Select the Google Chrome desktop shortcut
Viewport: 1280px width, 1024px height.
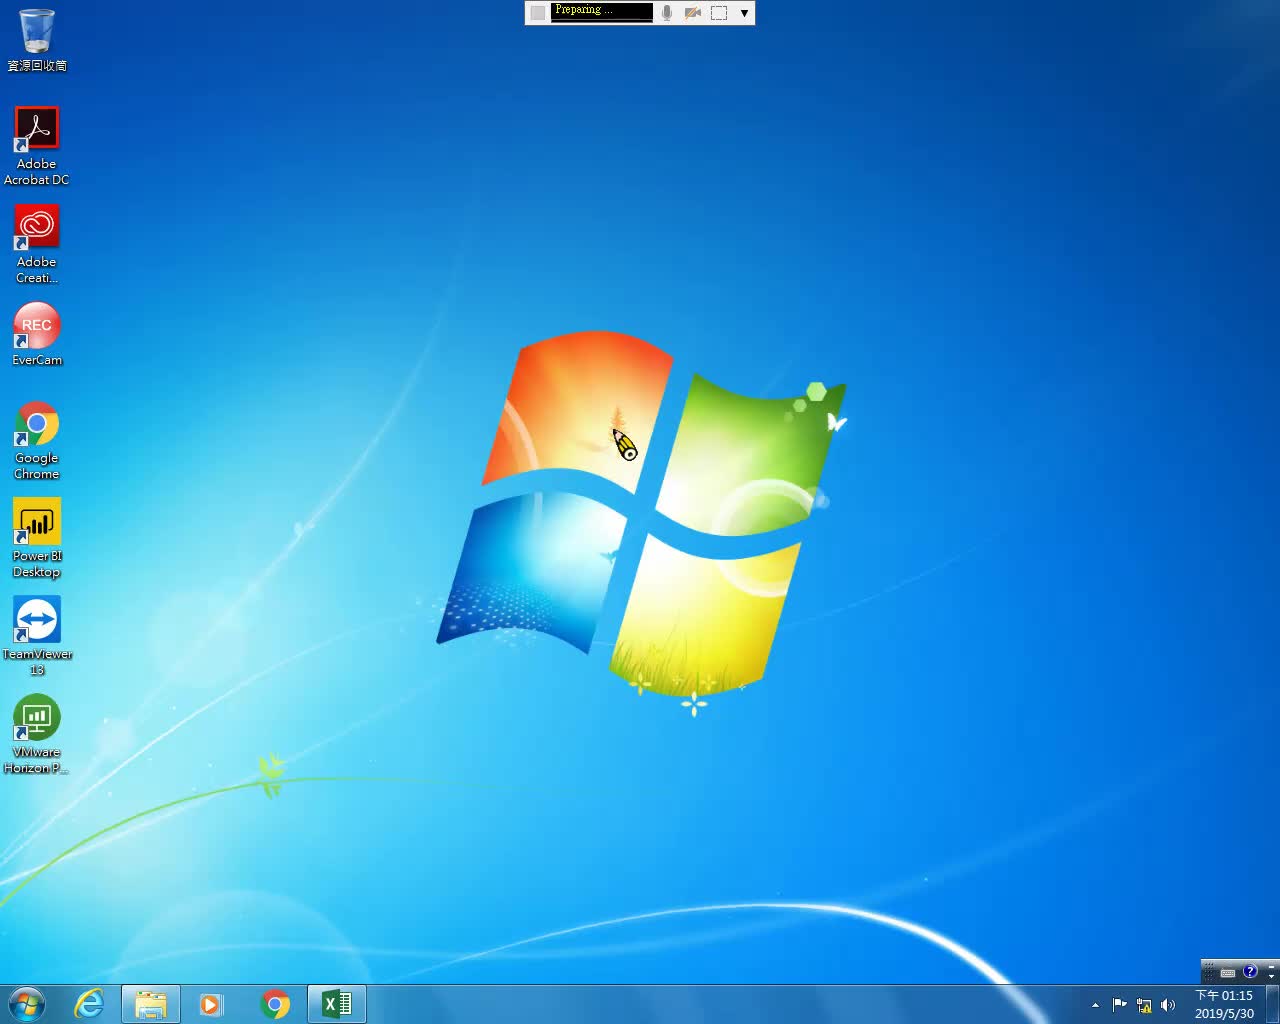point(37,441)
